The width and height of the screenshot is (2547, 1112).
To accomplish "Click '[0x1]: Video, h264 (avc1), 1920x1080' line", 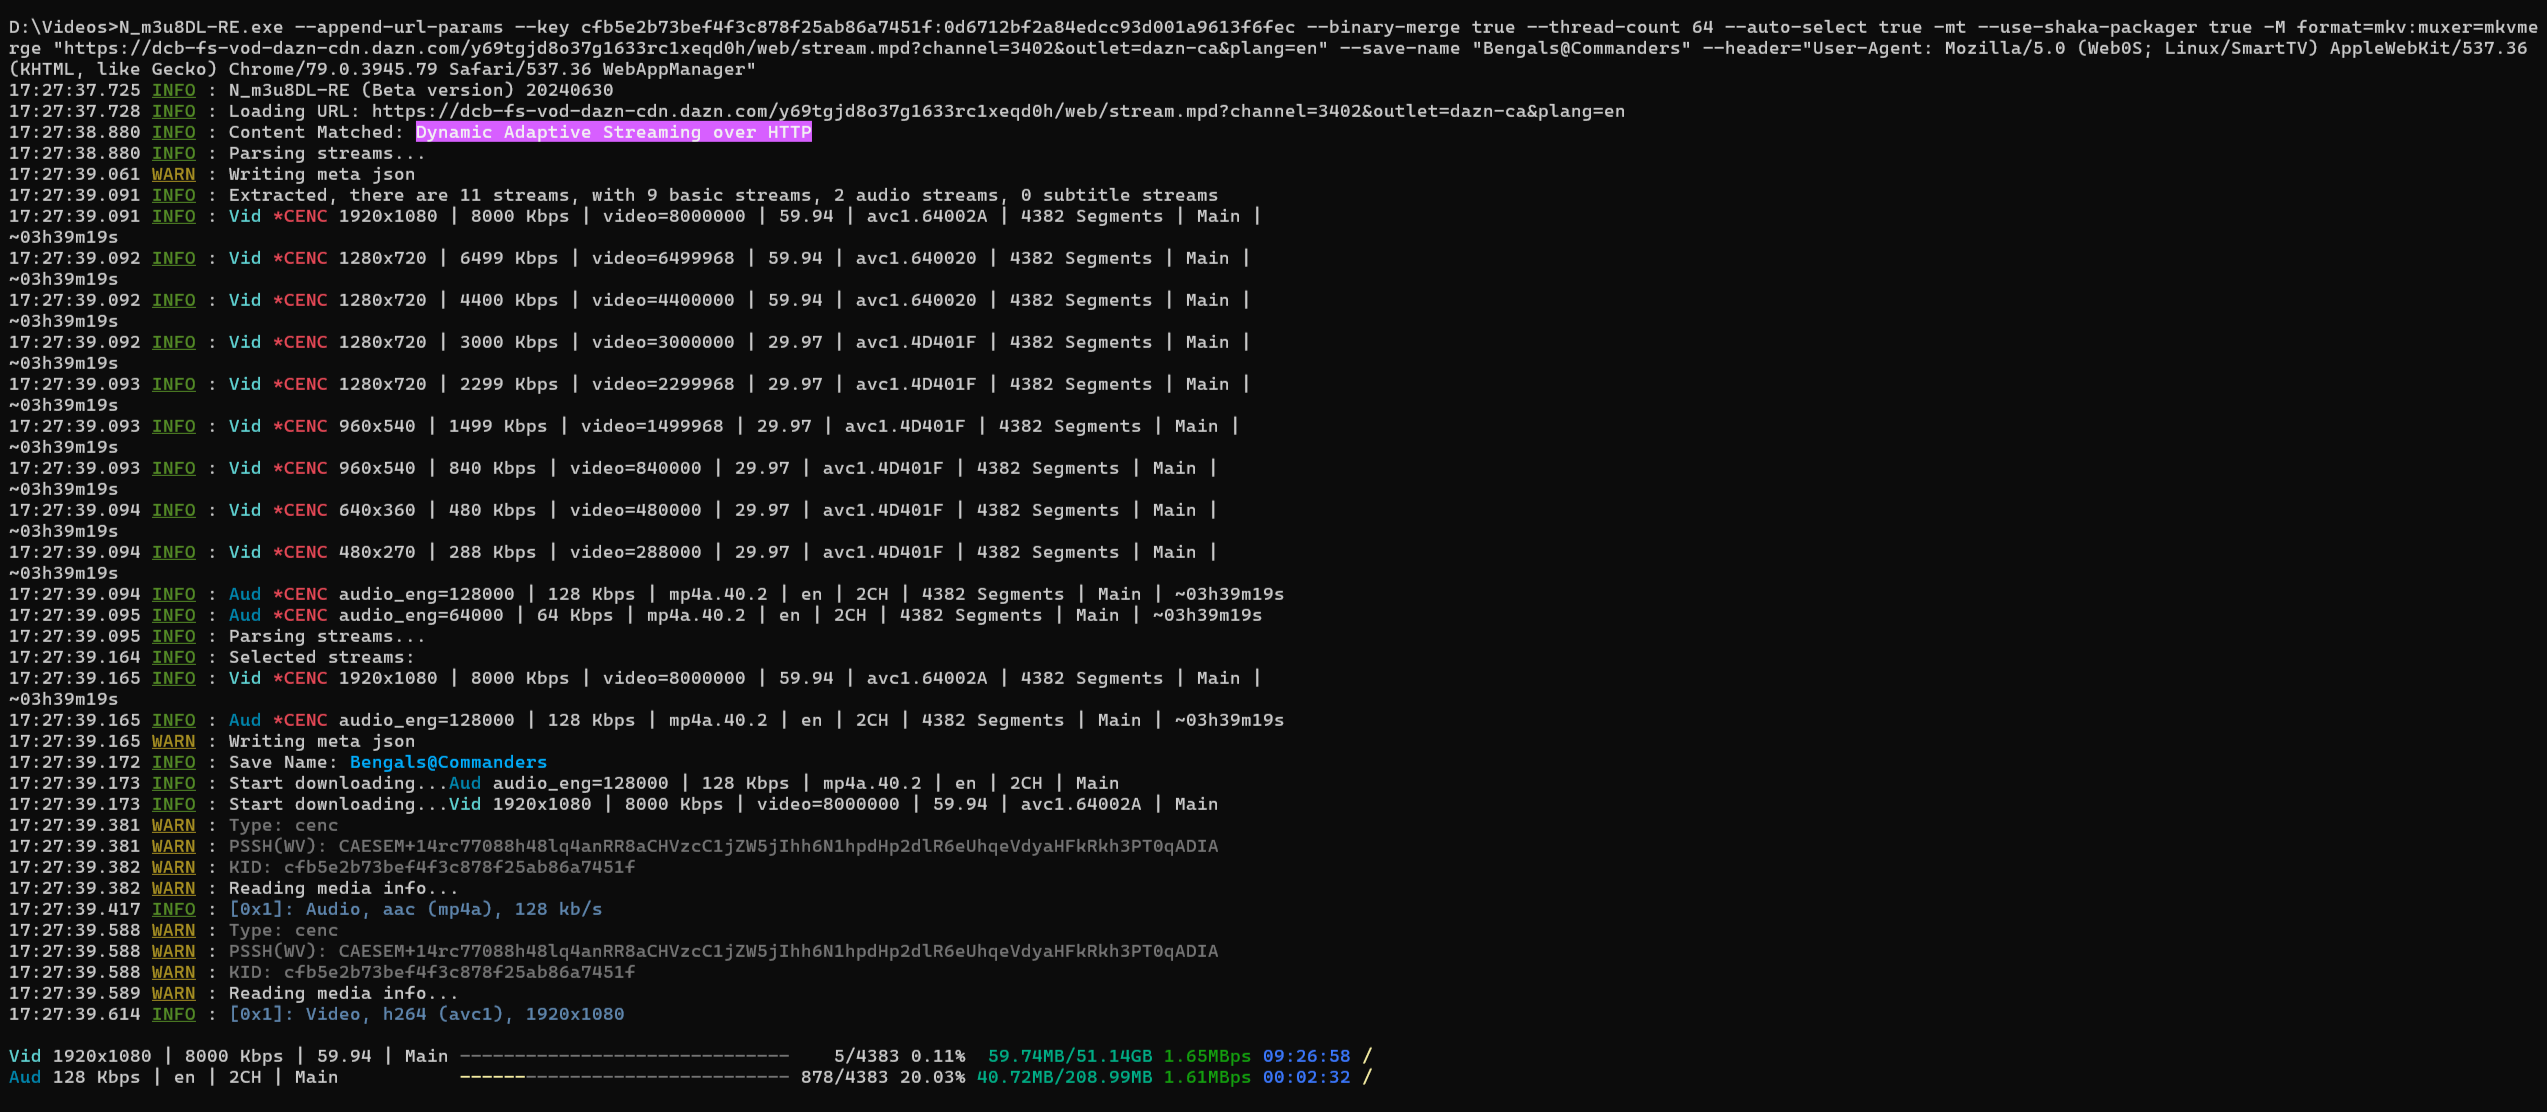I will [x=426, y=1014].
